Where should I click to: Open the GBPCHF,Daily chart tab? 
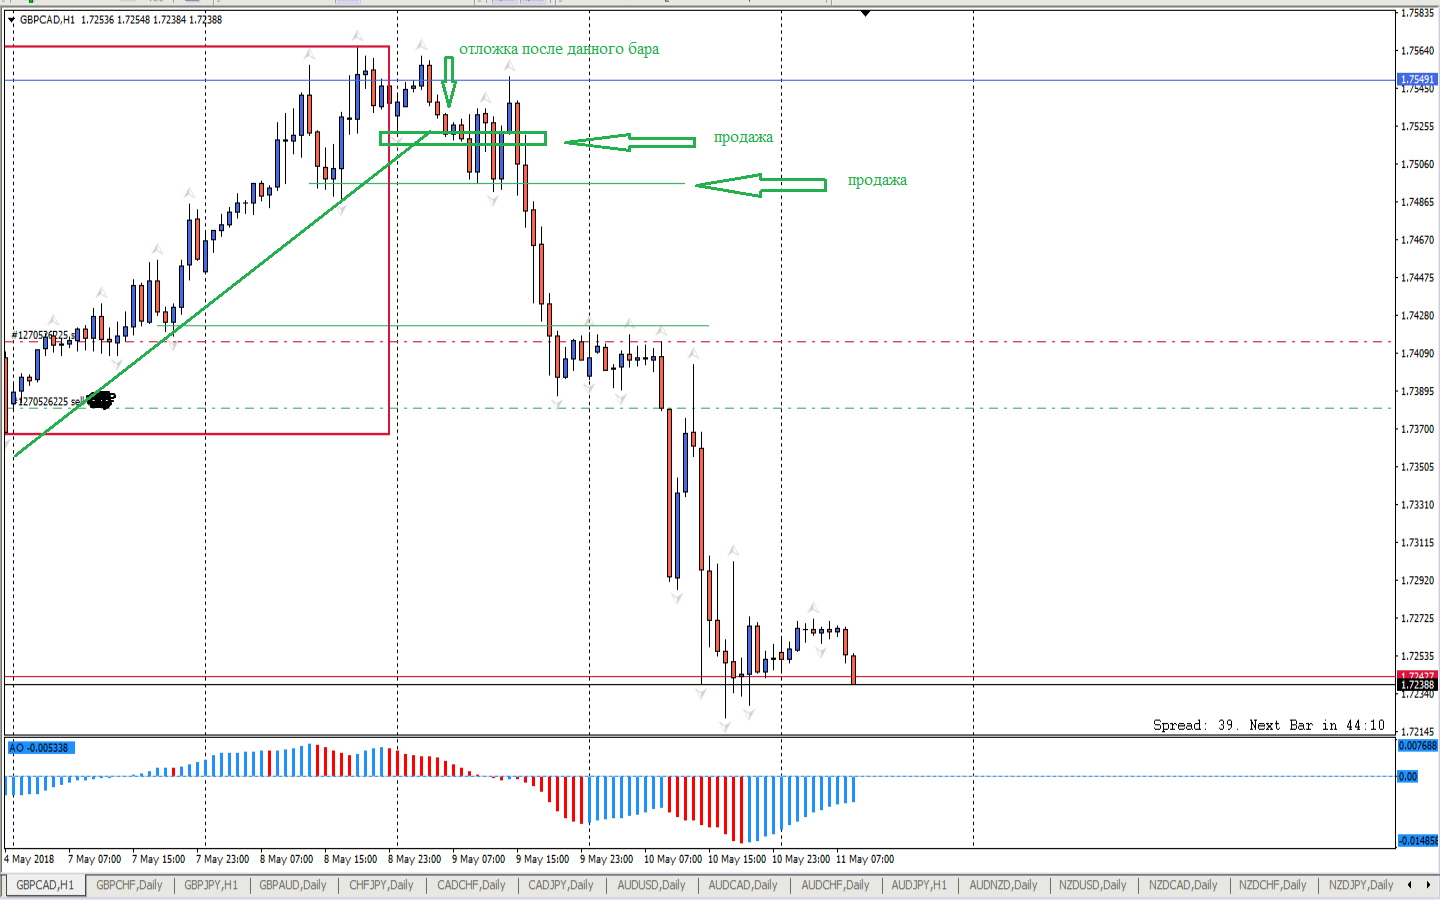click(x=129, y=885)
